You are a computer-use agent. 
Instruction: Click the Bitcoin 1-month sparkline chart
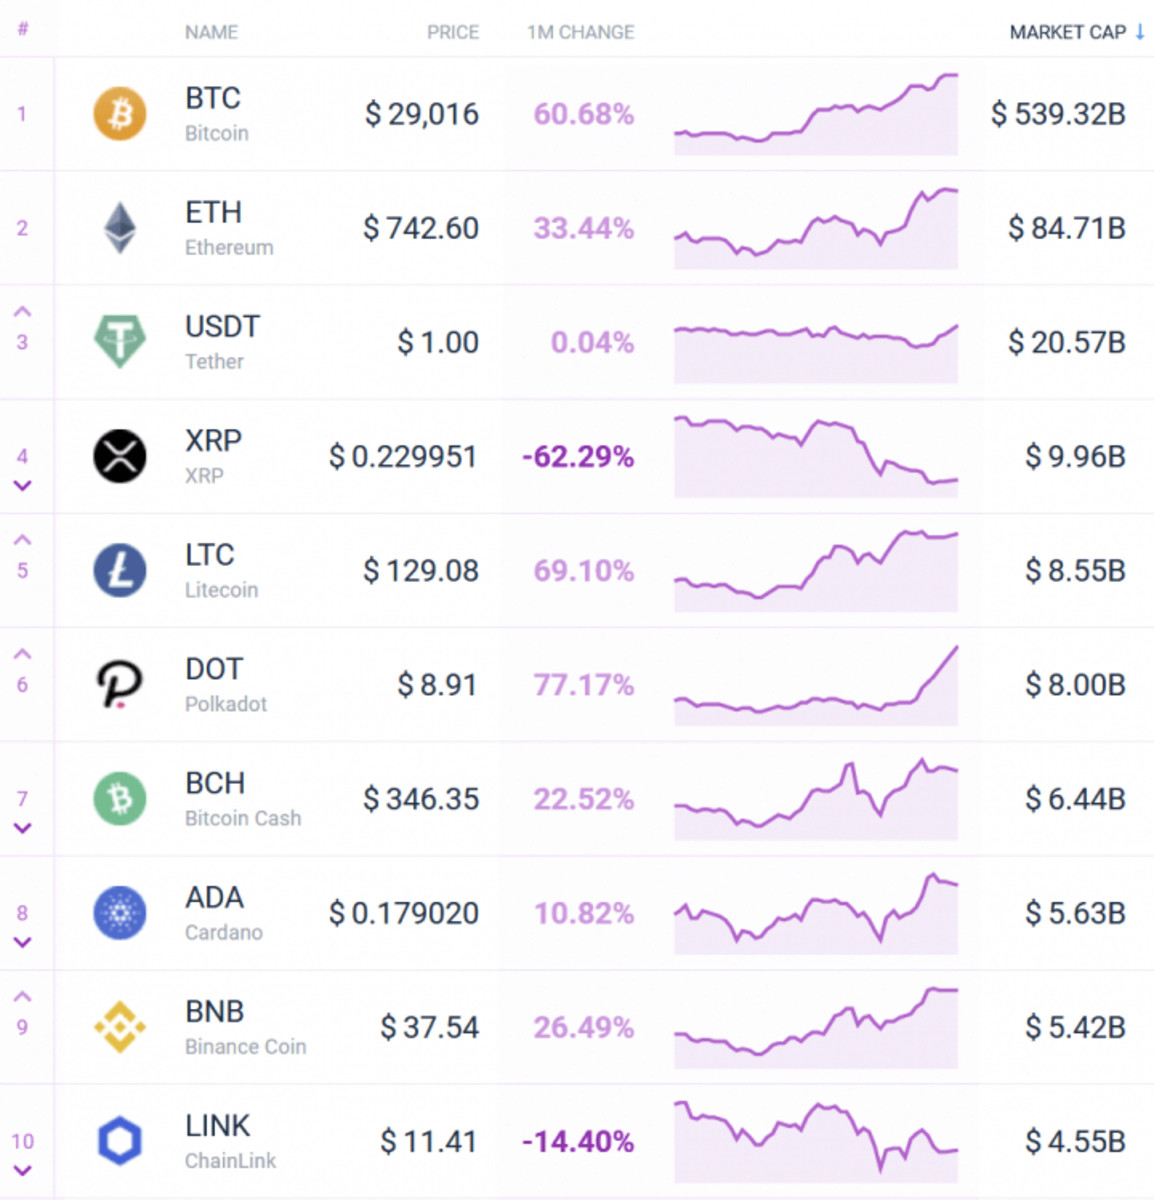(816, 114)
